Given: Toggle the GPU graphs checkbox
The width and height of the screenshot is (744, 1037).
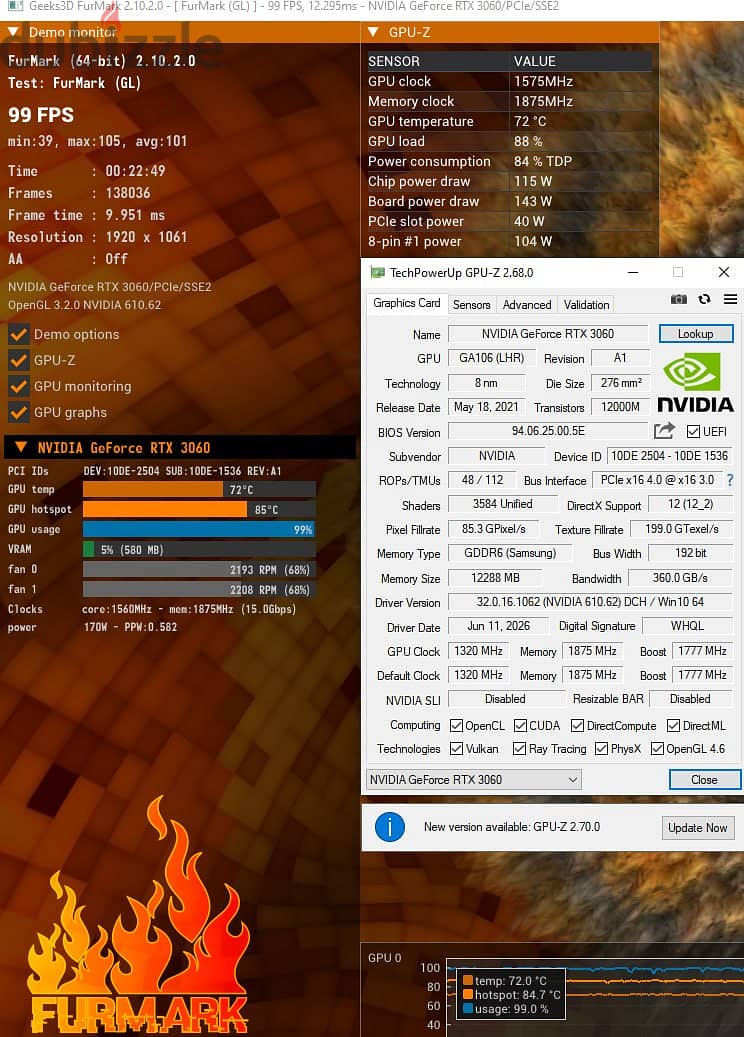Looking at the screenshot, I should tap(19, 412).
